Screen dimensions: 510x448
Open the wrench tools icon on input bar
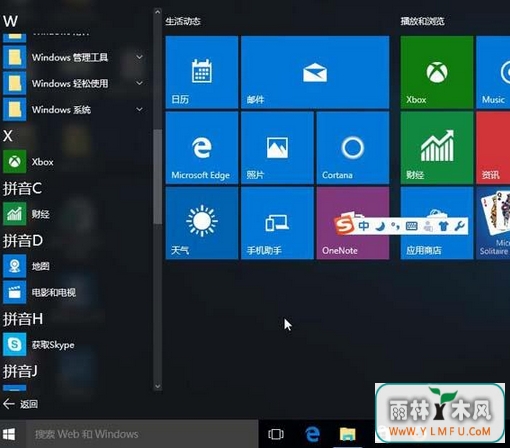pos(459,226)
